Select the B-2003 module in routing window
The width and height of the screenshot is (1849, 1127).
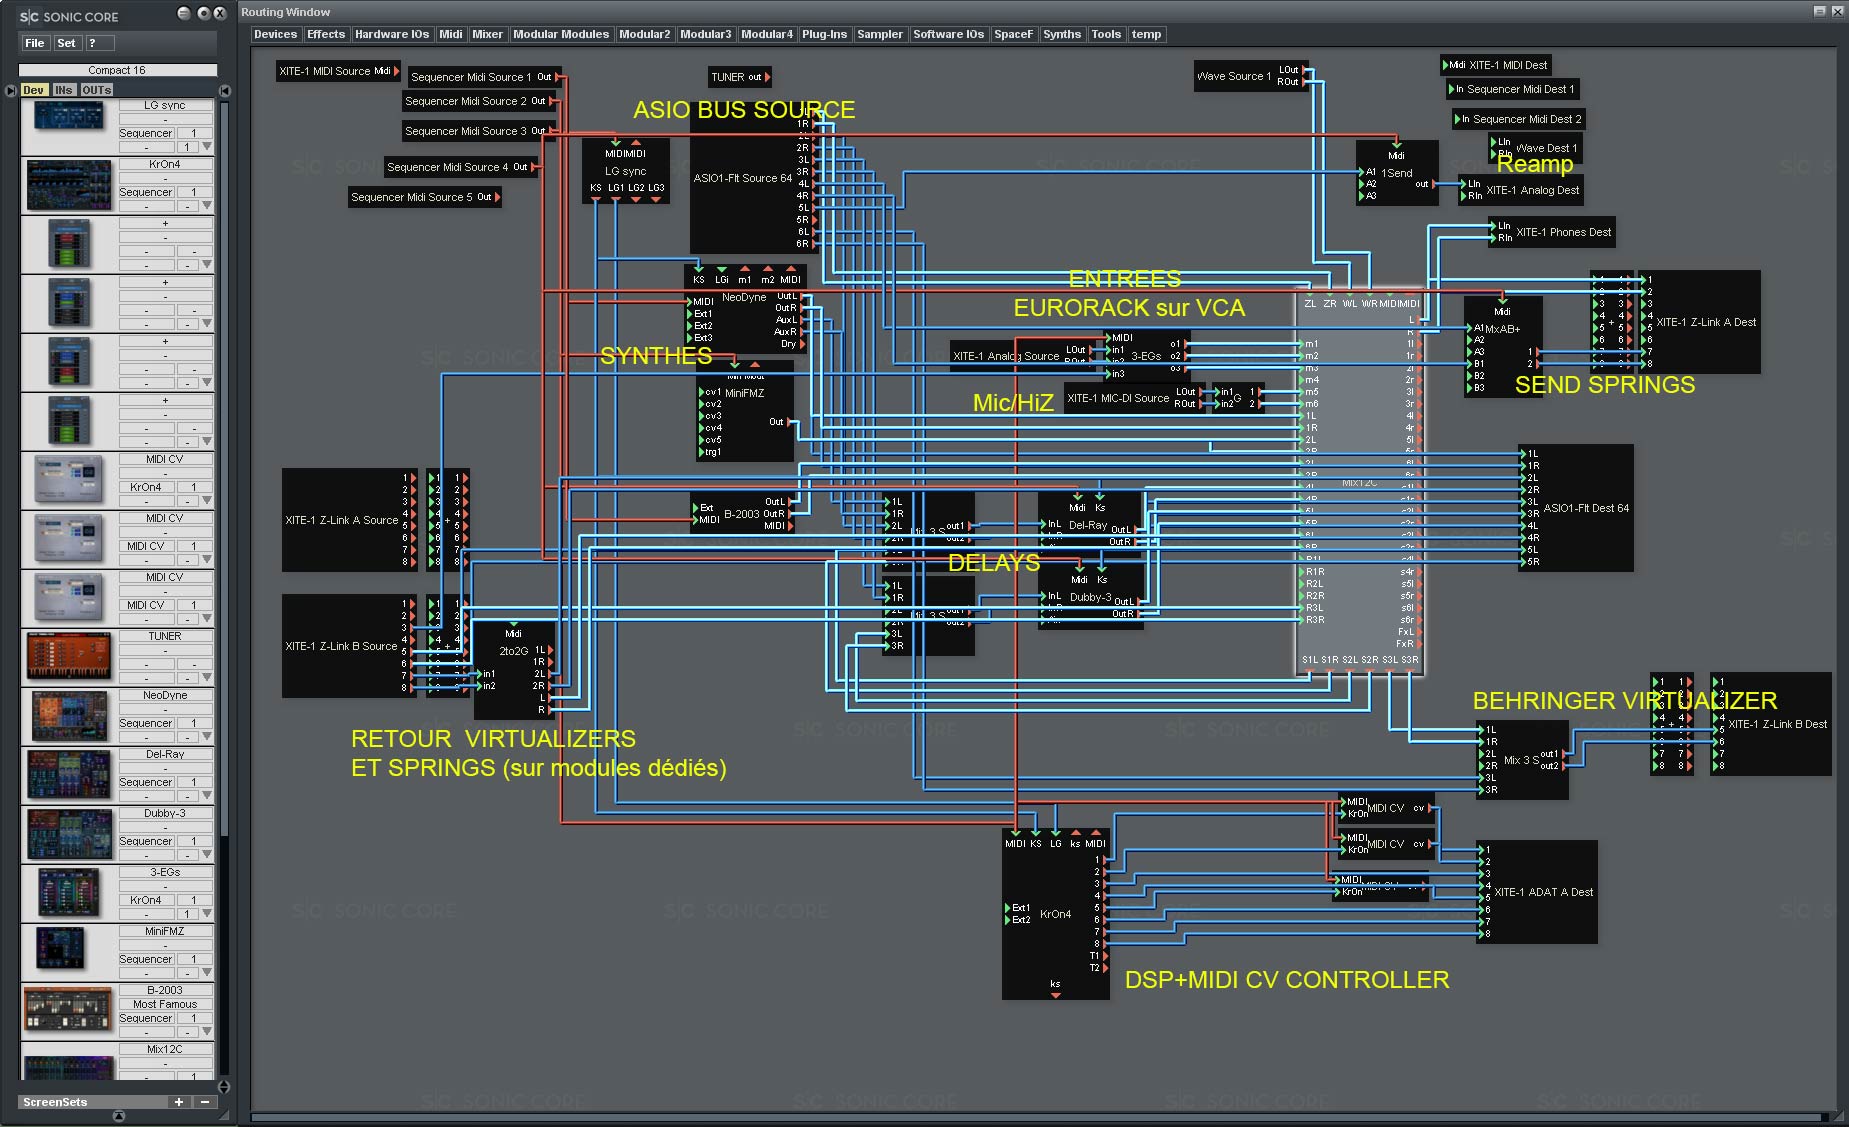pos(742,513)
